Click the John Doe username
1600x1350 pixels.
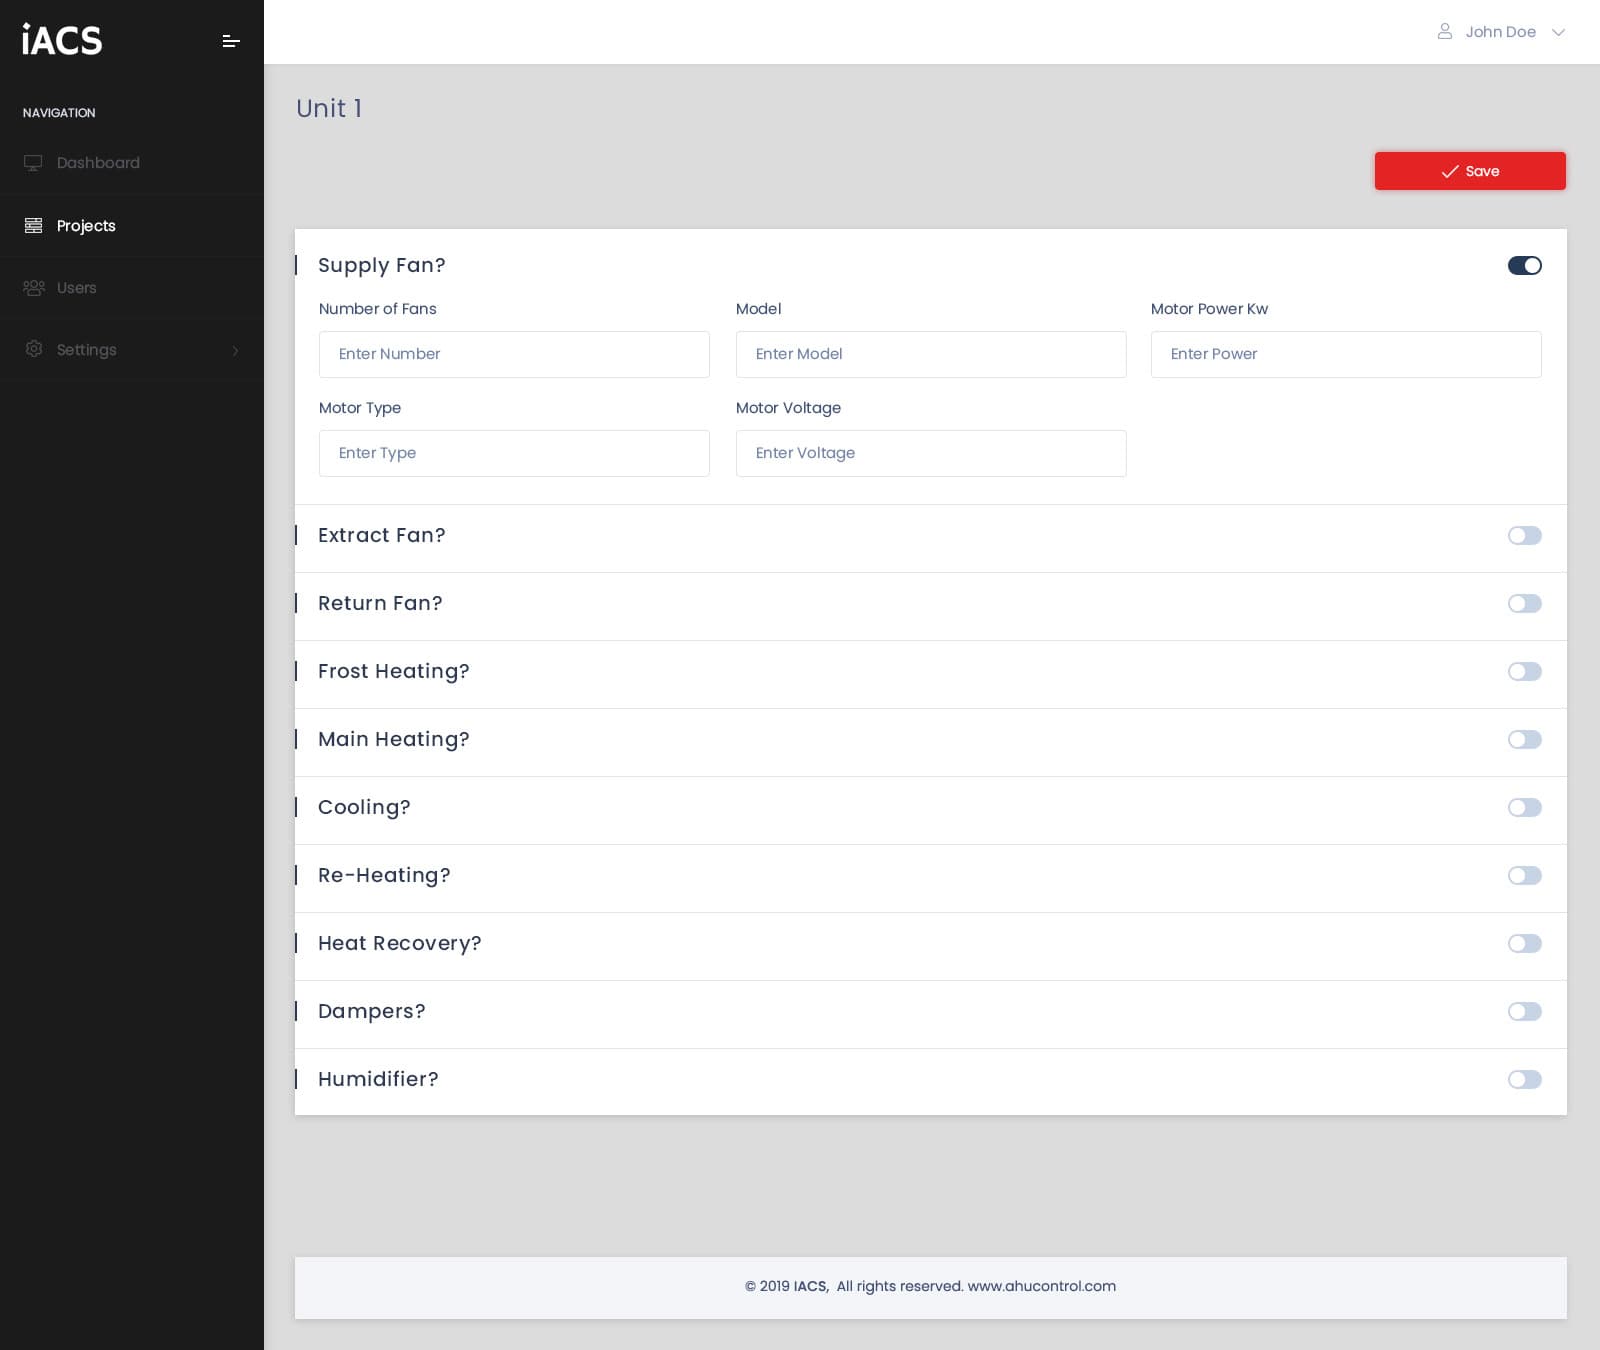pos(1500,32)
